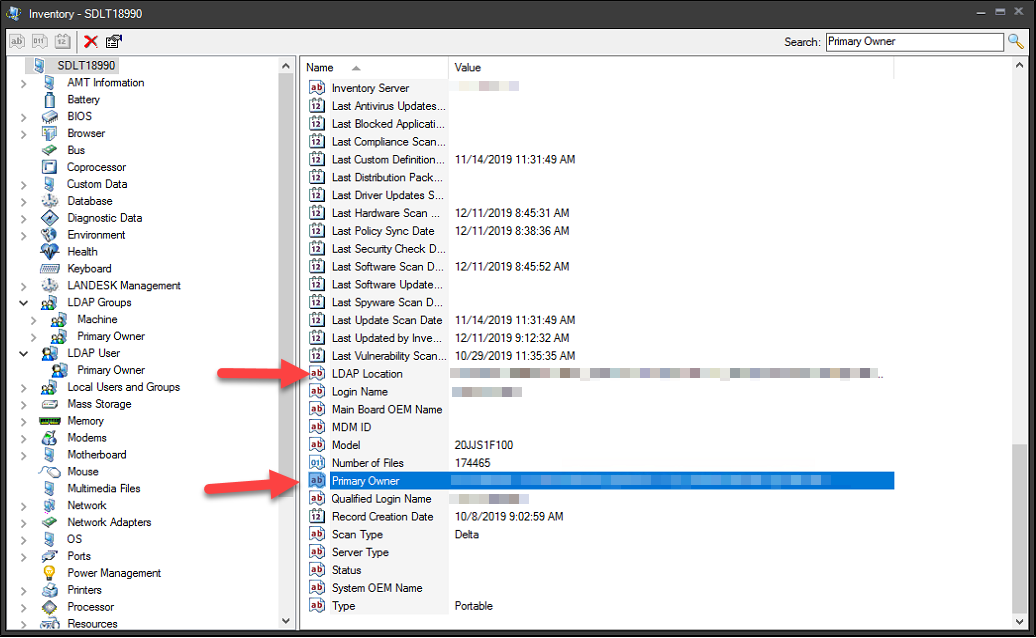Collapse the LDAP Groups tree node
This screenshot has height=638, width=1036.
[24, 303]
